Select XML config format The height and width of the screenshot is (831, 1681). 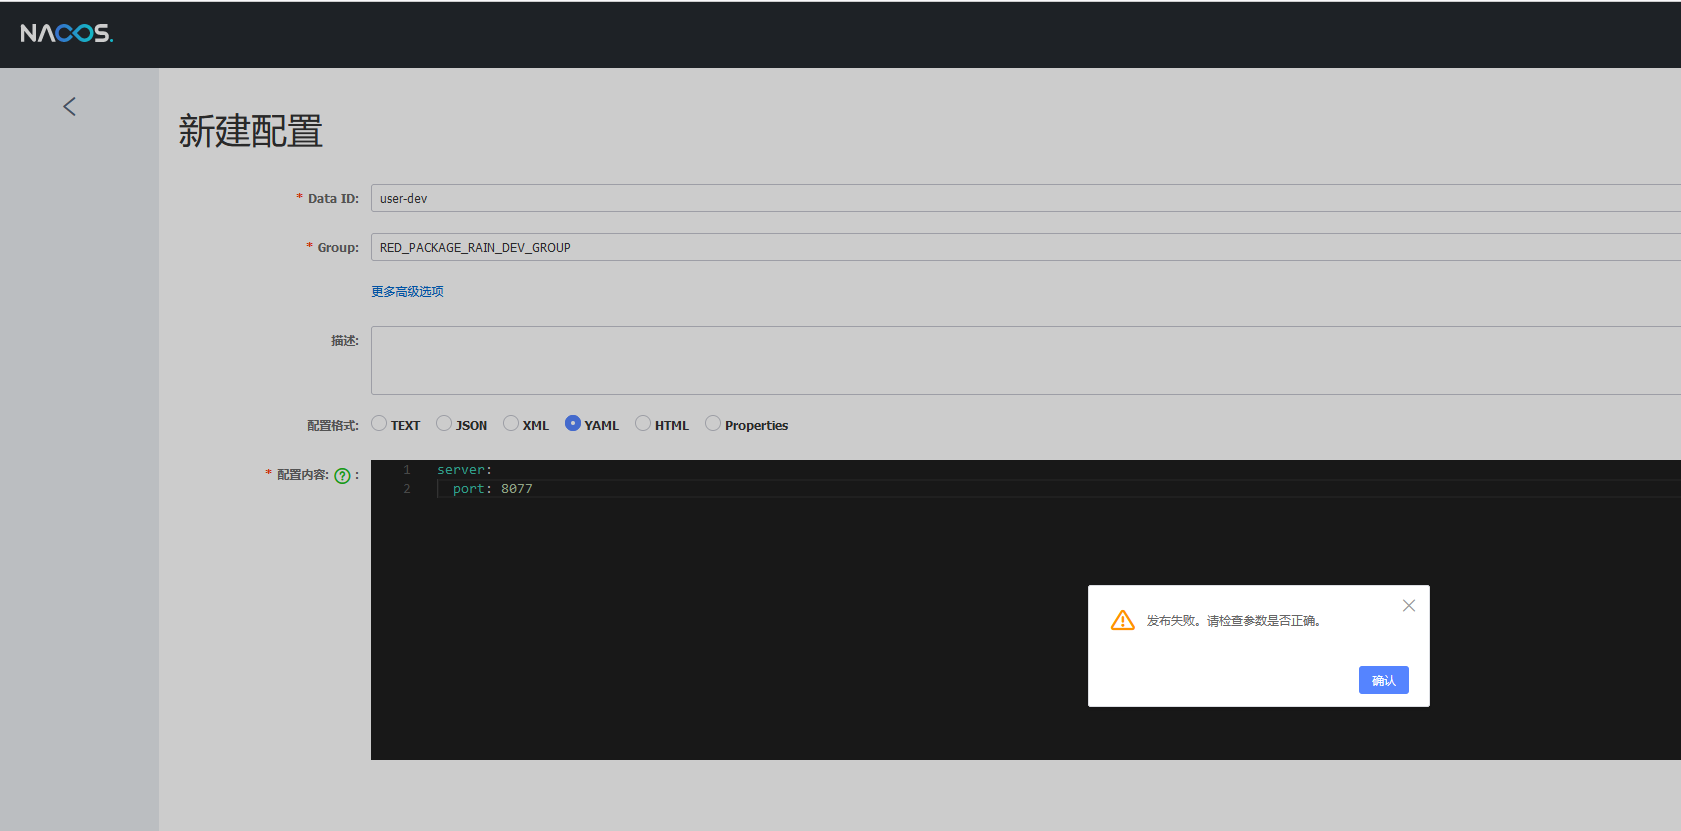[511, 423]
